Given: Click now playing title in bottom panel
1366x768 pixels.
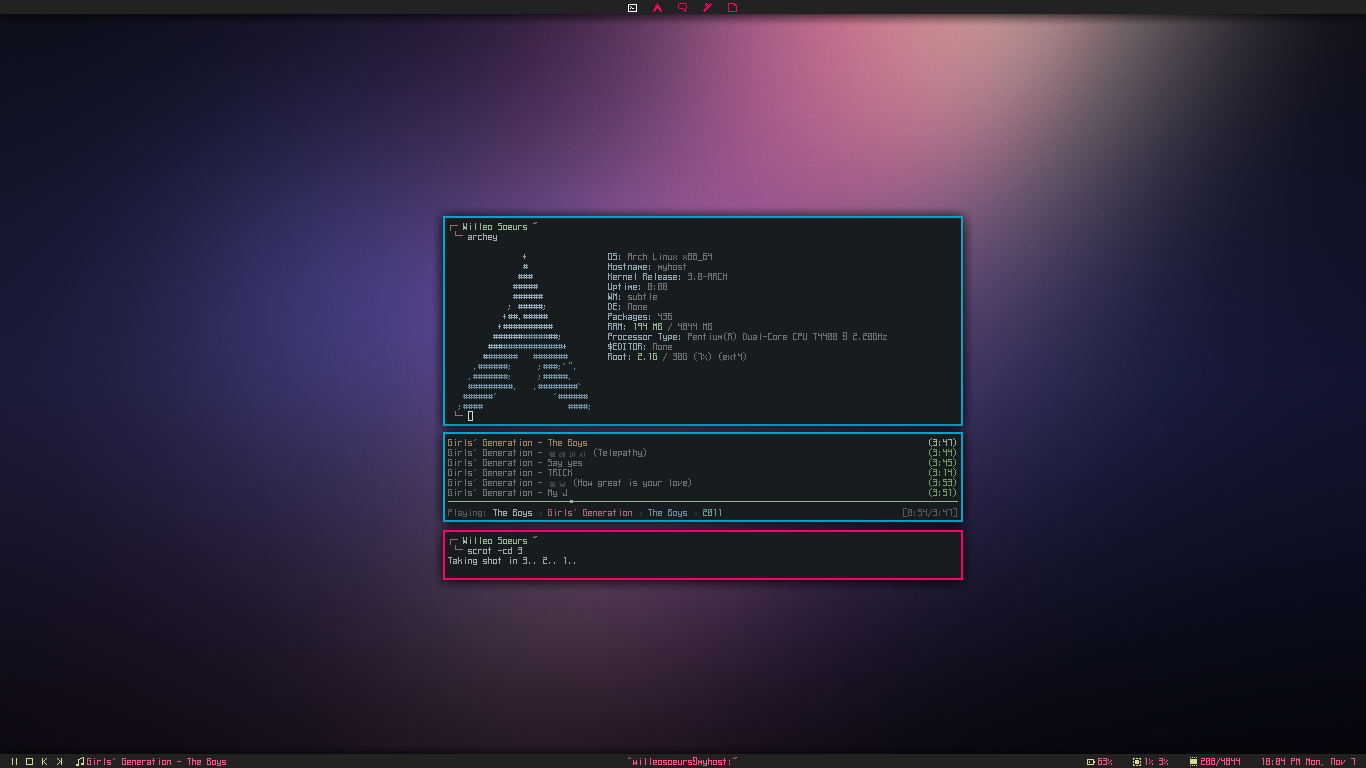Looking at the screenshot, I should (x=157, y=762).
